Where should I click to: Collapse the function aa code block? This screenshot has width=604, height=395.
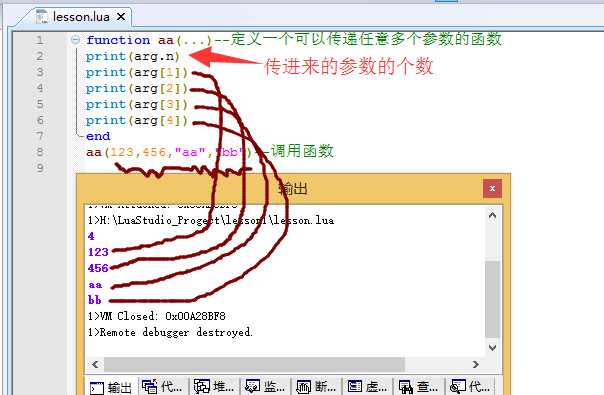76,39
